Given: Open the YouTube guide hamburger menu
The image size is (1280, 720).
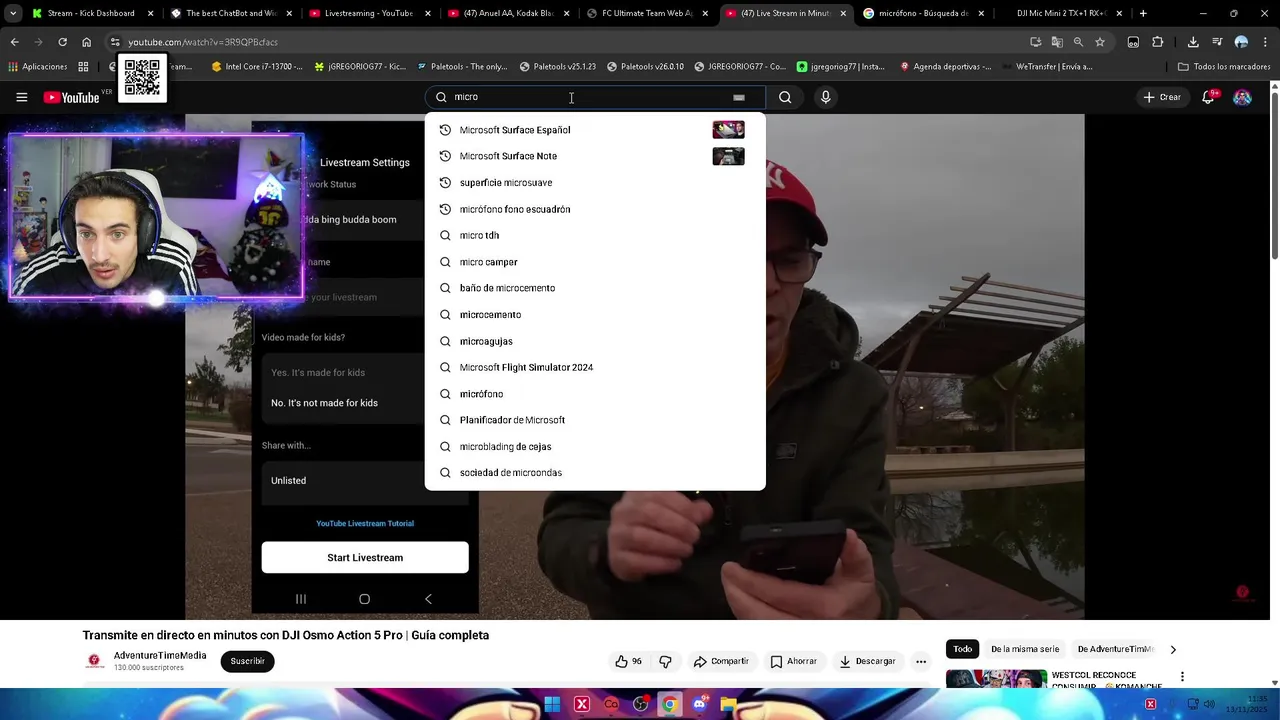Looking at the screenshot, I should 21,97.
